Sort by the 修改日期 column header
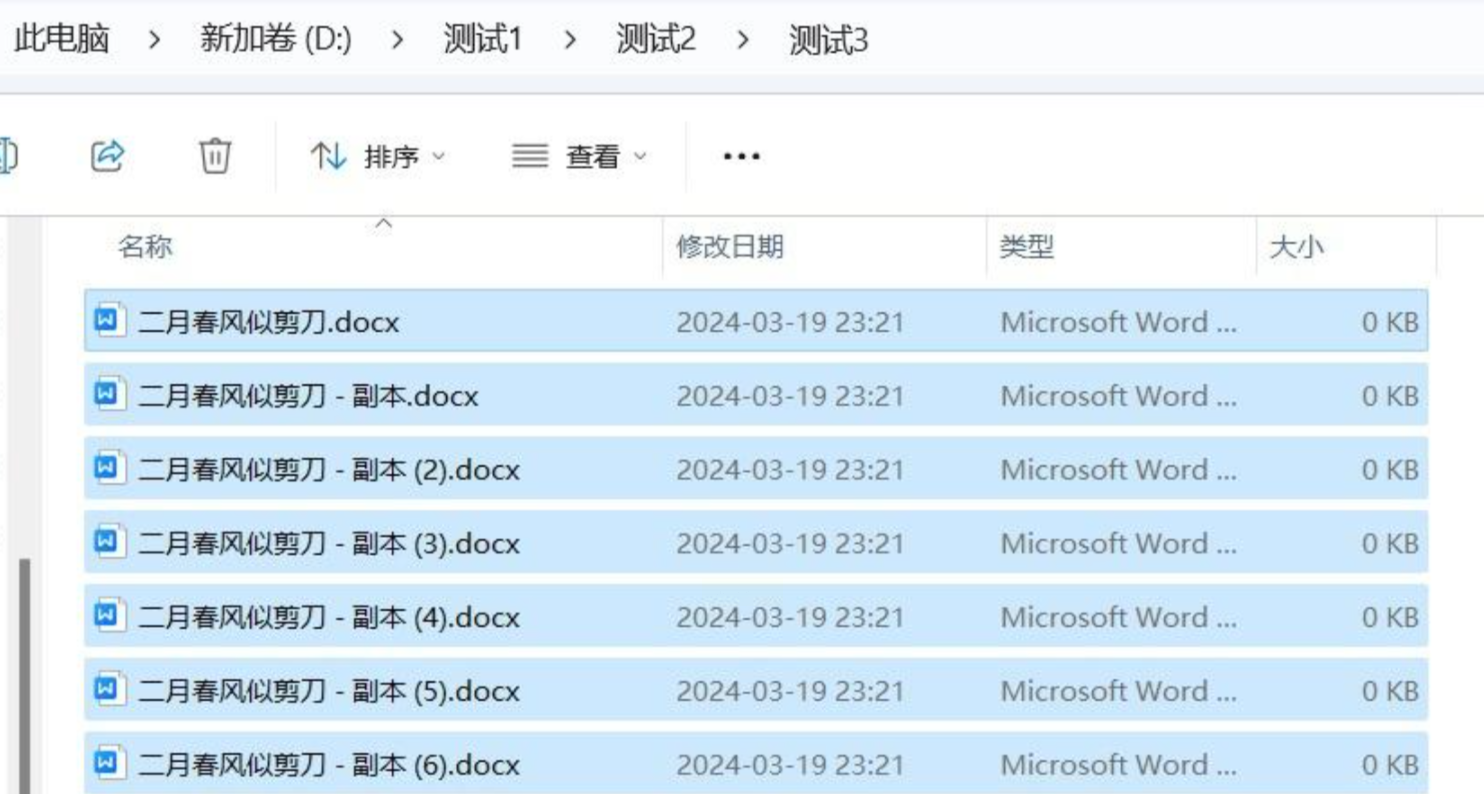Viewport: 1484px width, 794px height. 730,247
